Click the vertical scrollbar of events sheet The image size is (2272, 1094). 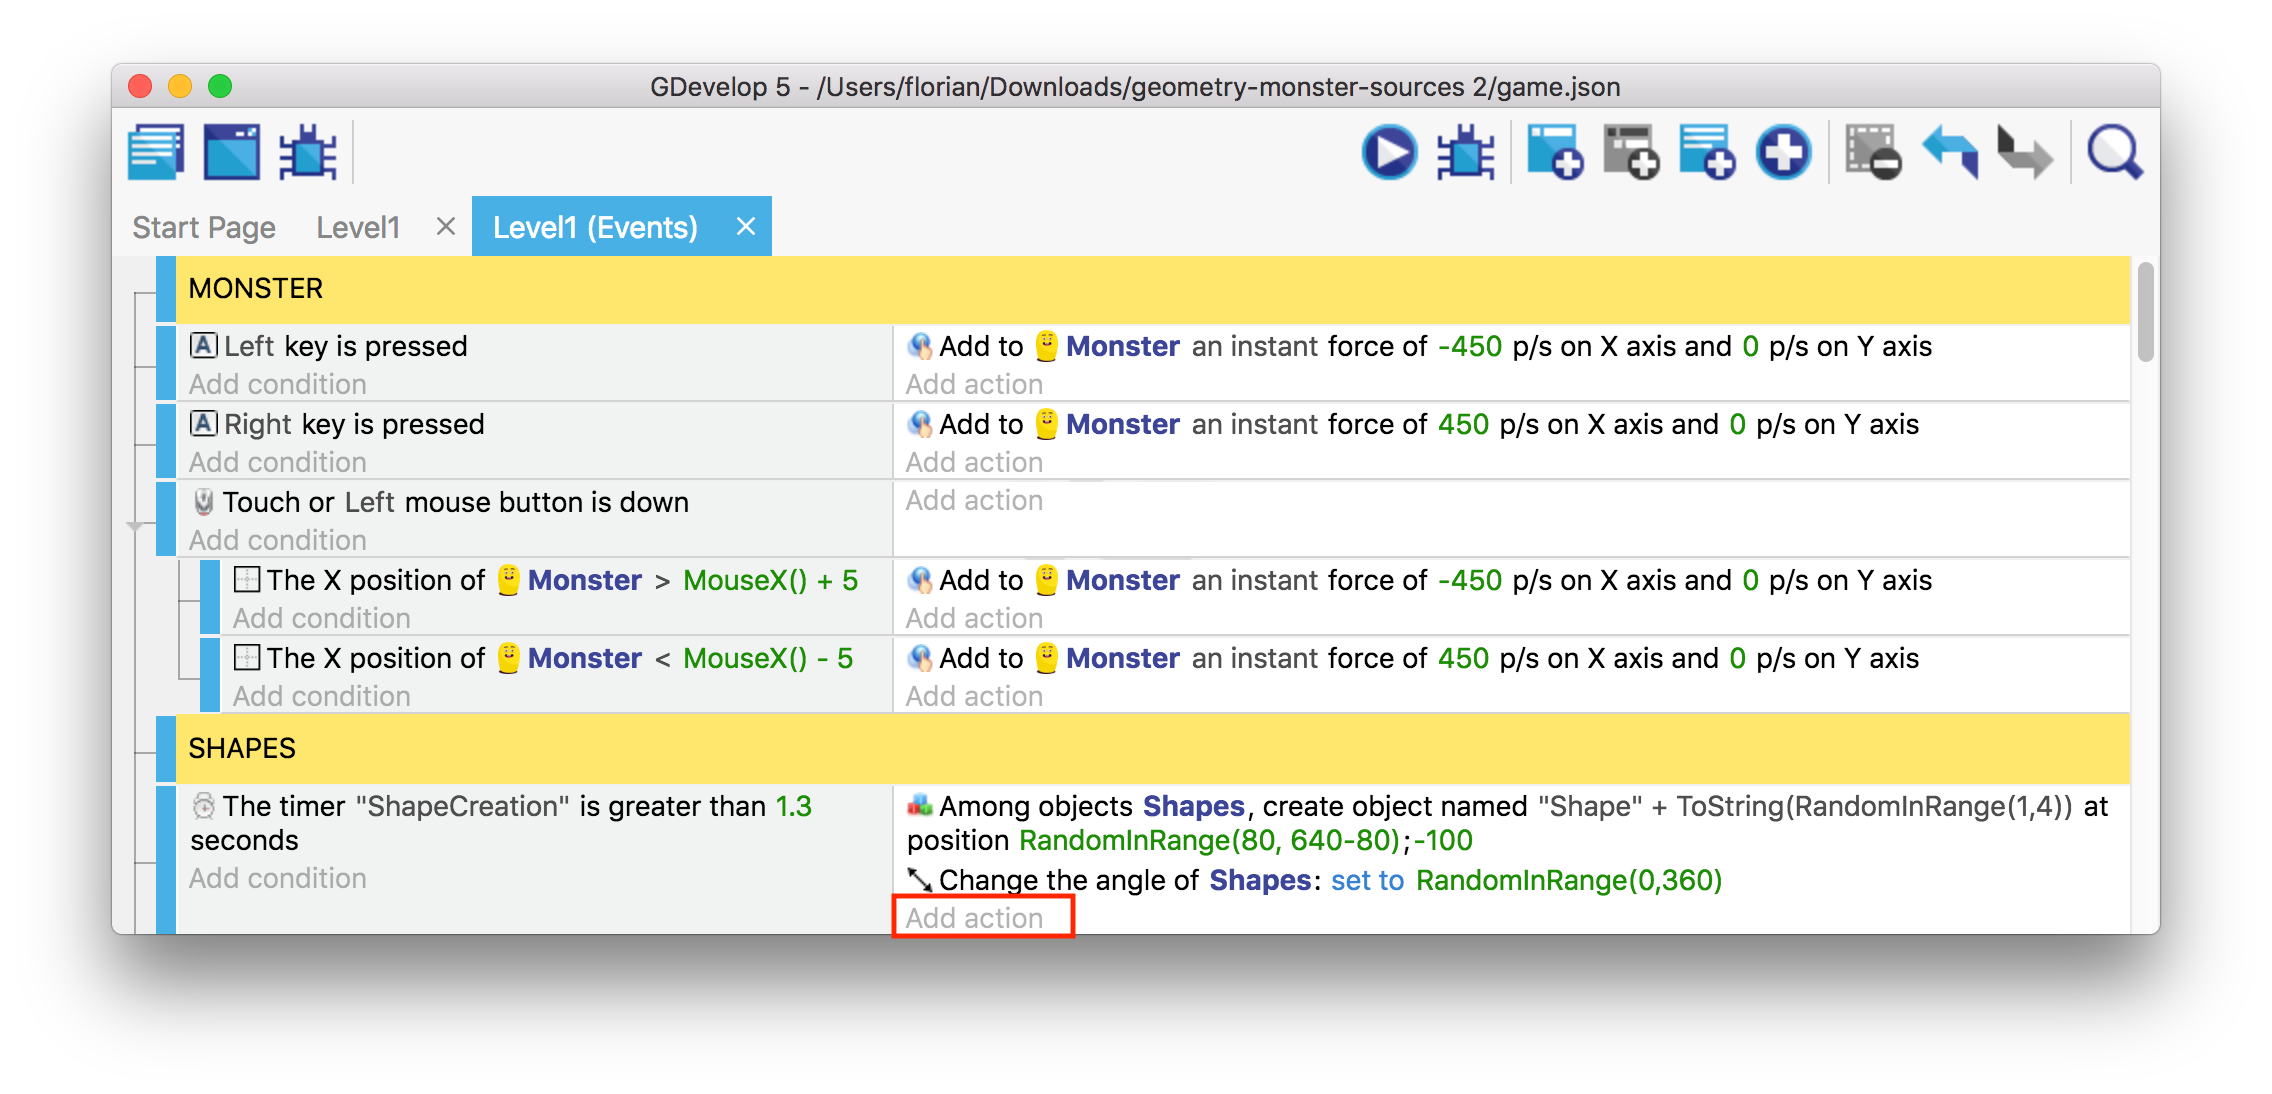click(x=2144, y=312)
